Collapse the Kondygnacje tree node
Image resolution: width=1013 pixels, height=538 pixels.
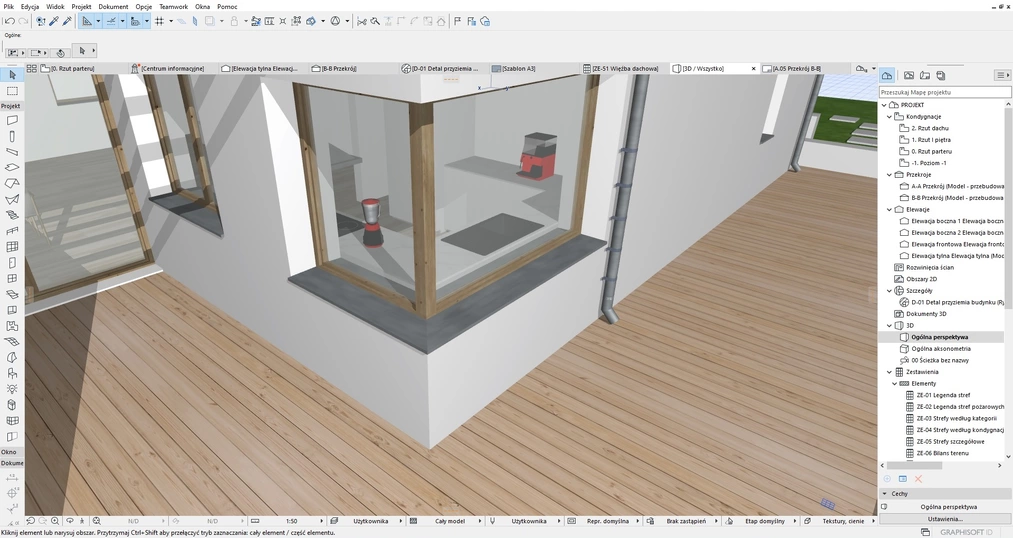pos(889,116)
